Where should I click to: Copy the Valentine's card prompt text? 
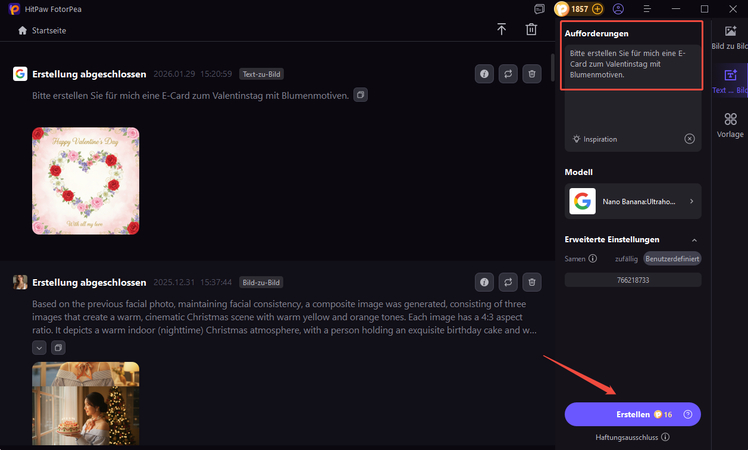pyautogui.click(x=361, y=95)
